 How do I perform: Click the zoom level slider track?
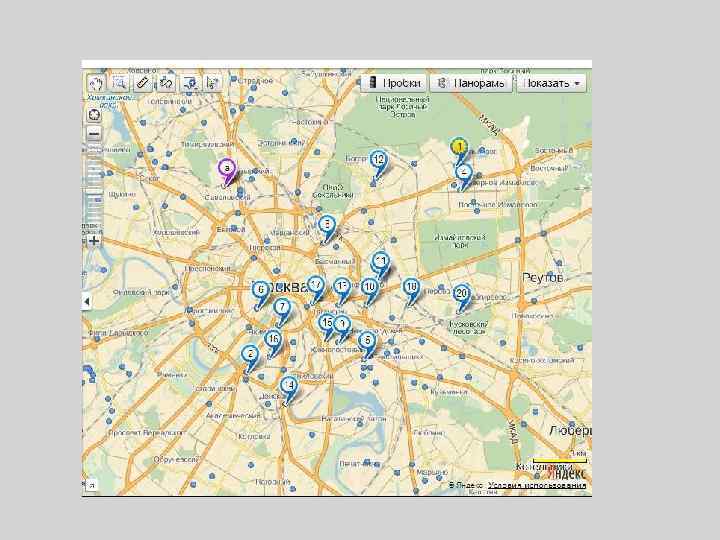(94, 187)
